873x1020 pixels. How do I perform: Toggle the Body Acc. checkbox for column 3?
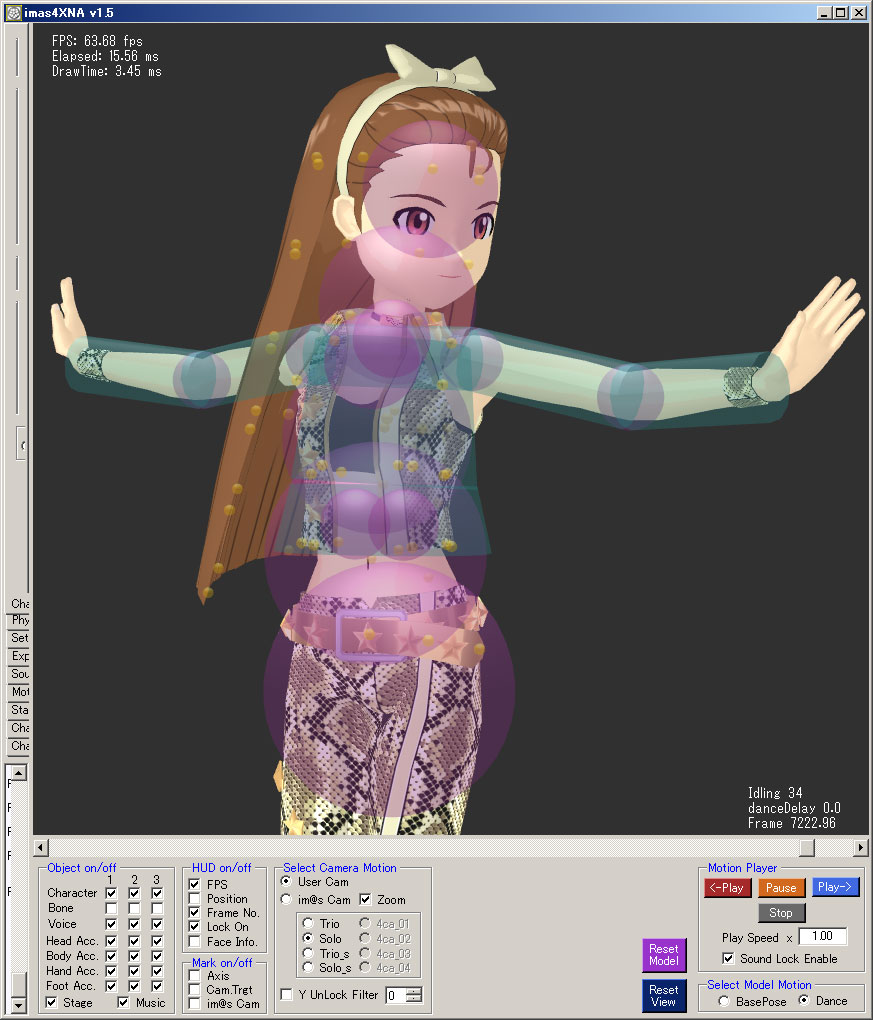[157, 956]
